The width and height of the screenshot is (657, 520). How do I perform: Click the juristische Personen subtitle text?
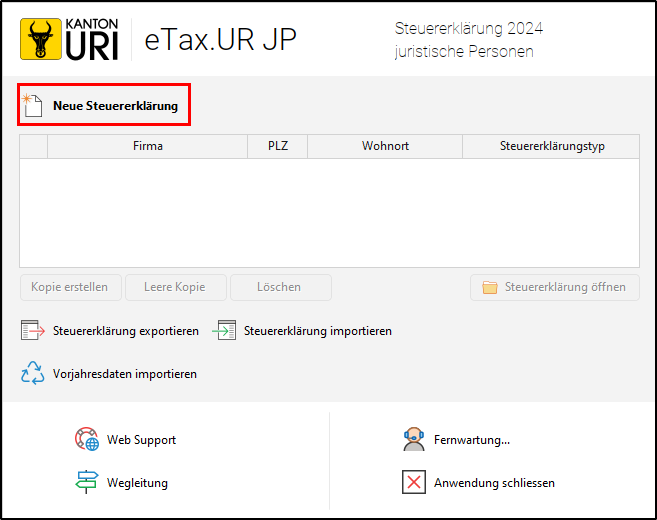click(464, 52)
